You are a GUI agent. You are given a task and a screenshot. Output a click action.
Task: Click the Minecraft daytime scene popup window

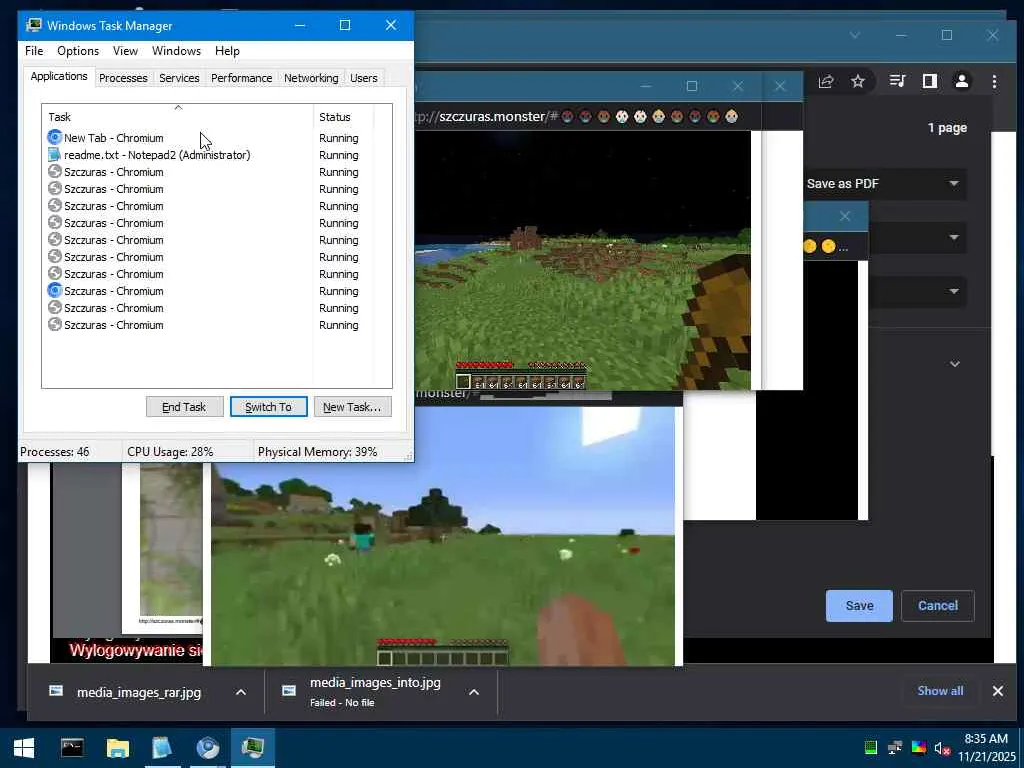[x=443, y=537]
